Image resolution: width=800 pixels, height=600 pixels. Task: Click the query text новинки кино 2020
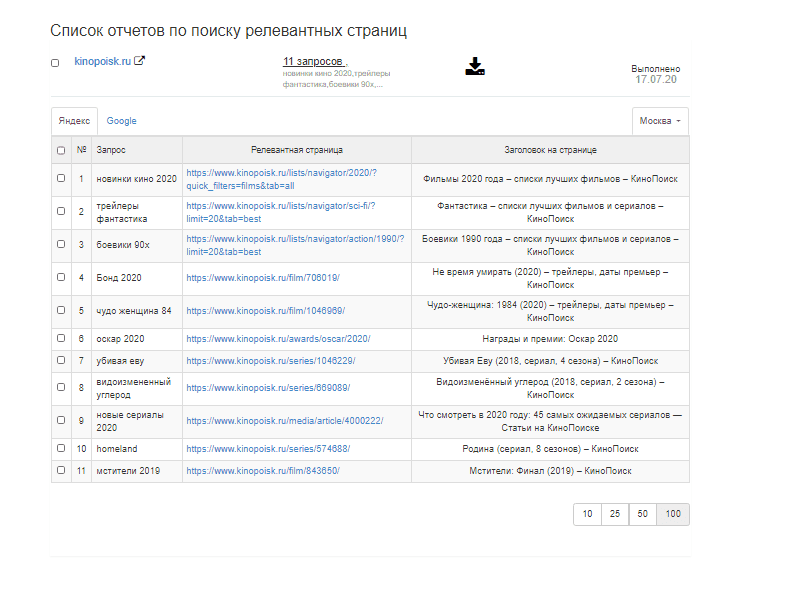coord(137,179)
